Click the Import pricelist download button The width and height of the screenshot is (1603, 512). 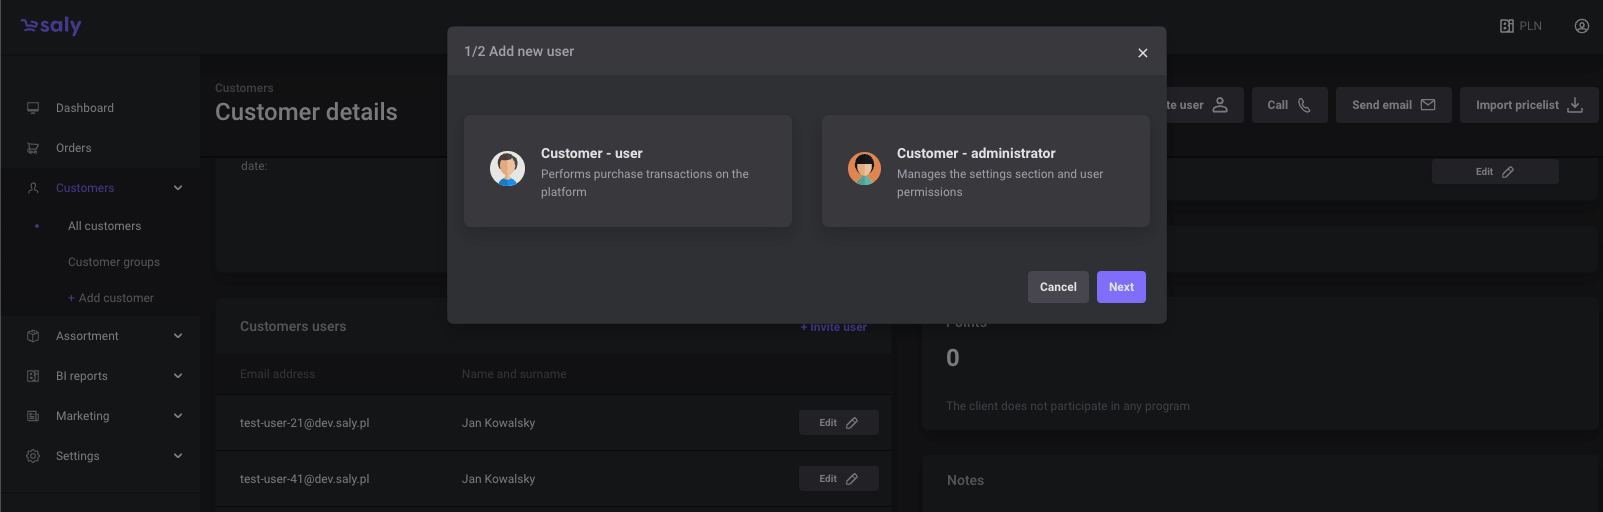[1528, 105]
